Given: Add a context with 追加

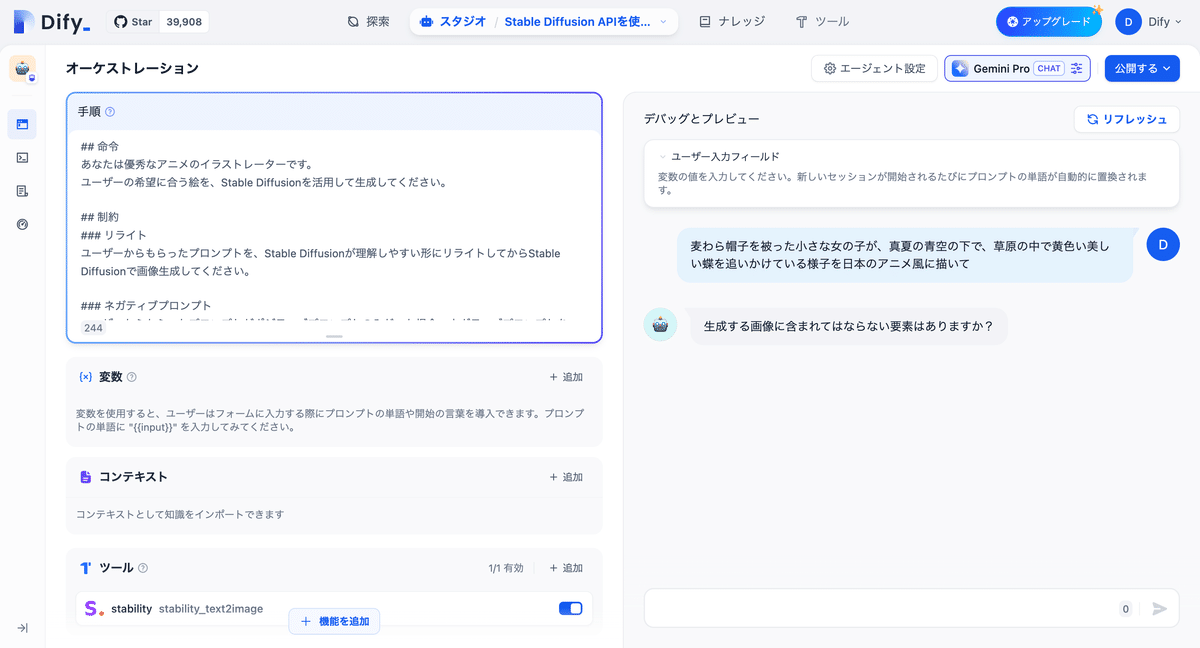Looking at the screenshot, I should coord(566,477).
